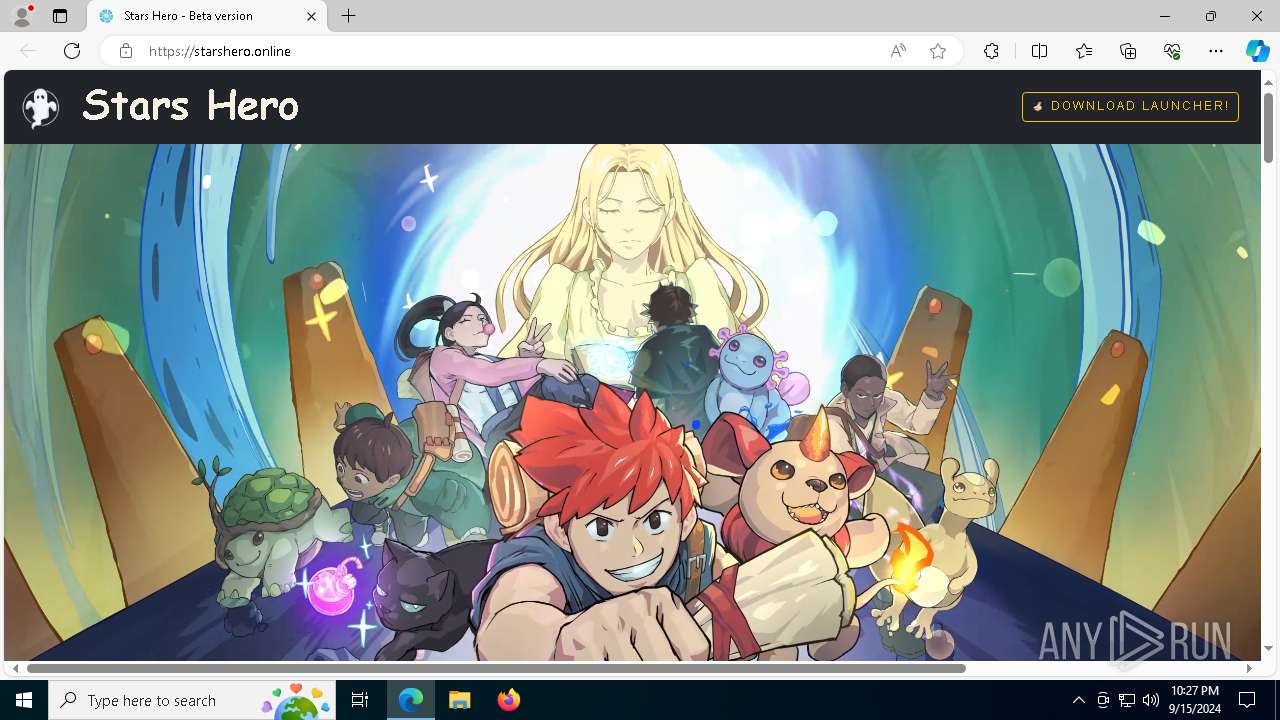Open the tab actions menu icon
1280x720 pixels.
point(60,16)
